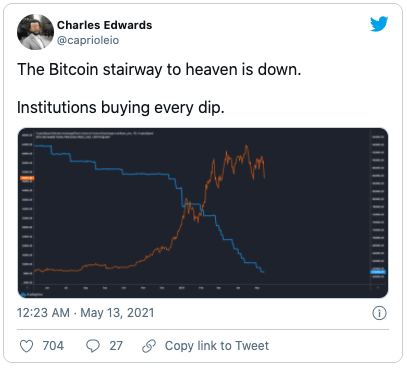Click the tweet text about Bitcoin stairway
Image resolution: width=407 pixels, height=369 pixels.
[159, 70]
